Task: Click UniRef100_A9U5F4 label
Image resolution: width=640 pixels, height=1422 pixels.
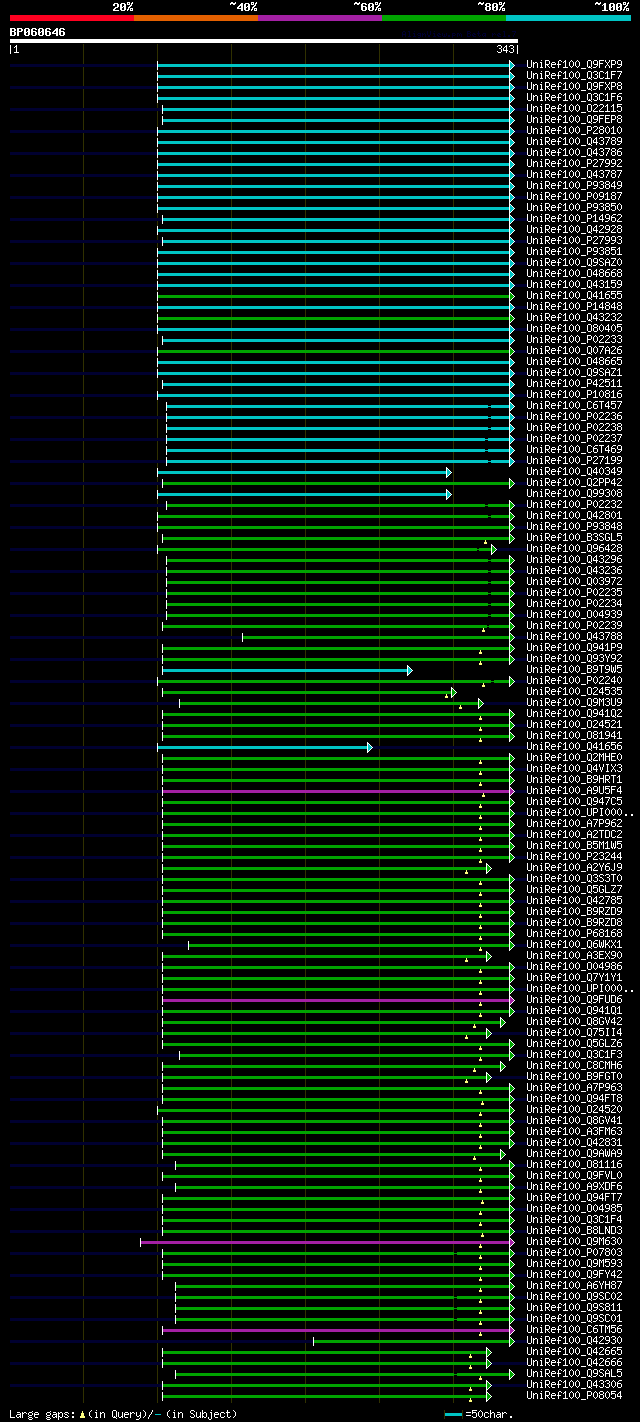Action: pos(574,791)
